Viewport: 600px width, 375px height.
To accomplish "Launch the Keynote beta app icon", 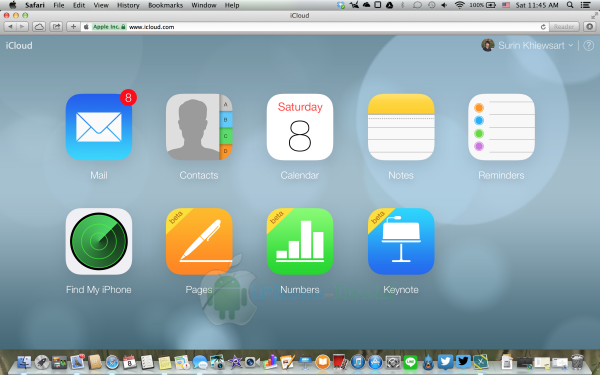I will 401,241.
